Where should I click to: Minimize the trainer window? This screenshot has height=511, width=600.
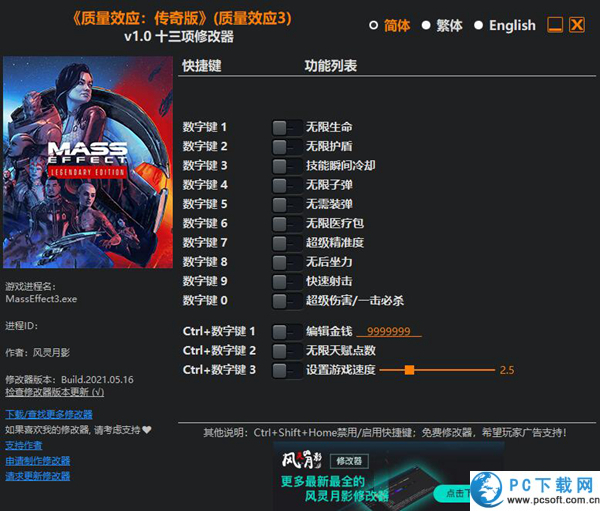[555, 25]
